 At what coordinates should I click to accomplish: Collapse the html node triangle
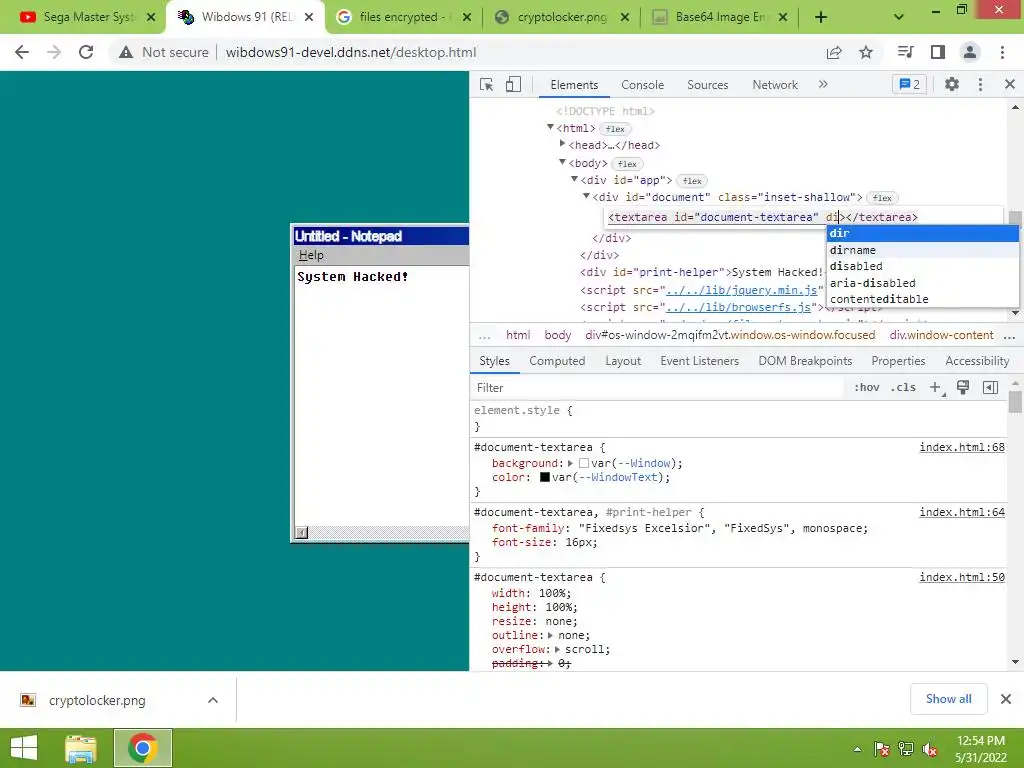[x=551, y=127]
